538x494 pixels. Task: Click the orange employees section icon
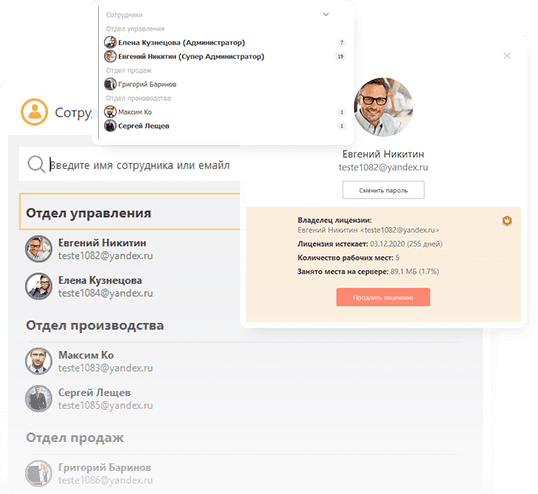click(34, 112)
